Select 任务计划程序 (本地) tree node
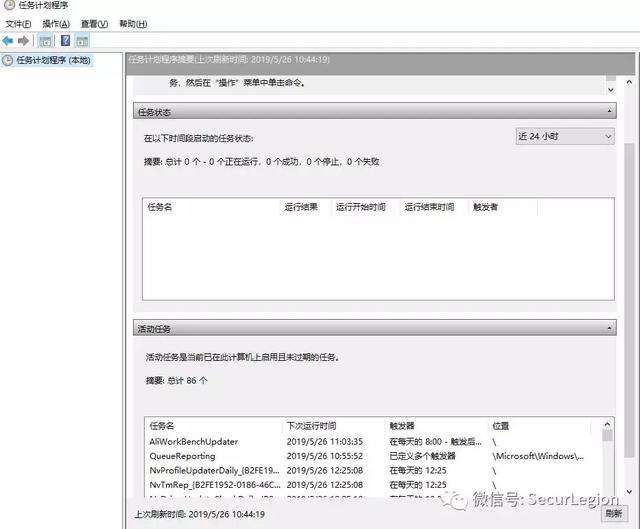 tap(47, 60)
